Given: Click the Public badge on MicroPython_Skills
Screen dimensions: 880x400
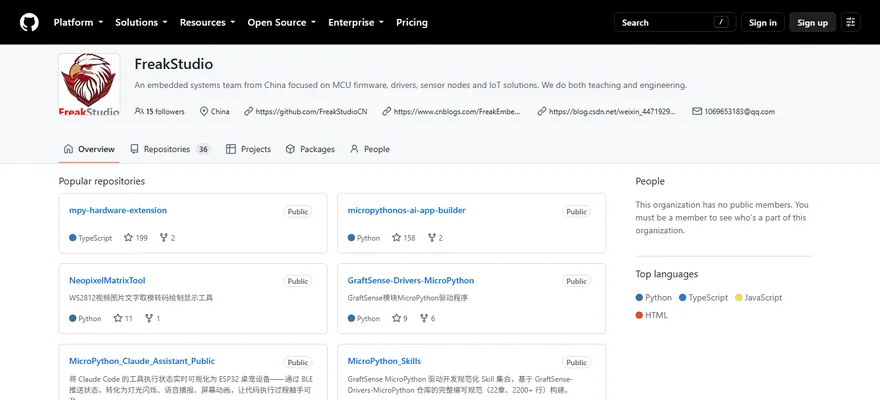Looking at the screenshot, I should (x=576, y=362).
